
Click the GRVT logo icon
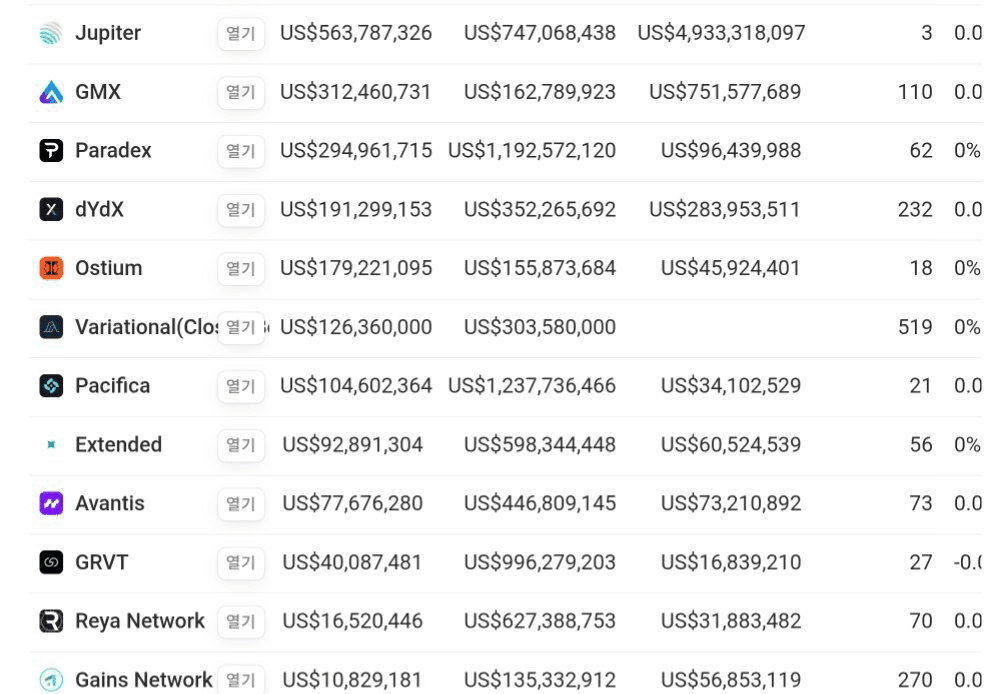51,563
